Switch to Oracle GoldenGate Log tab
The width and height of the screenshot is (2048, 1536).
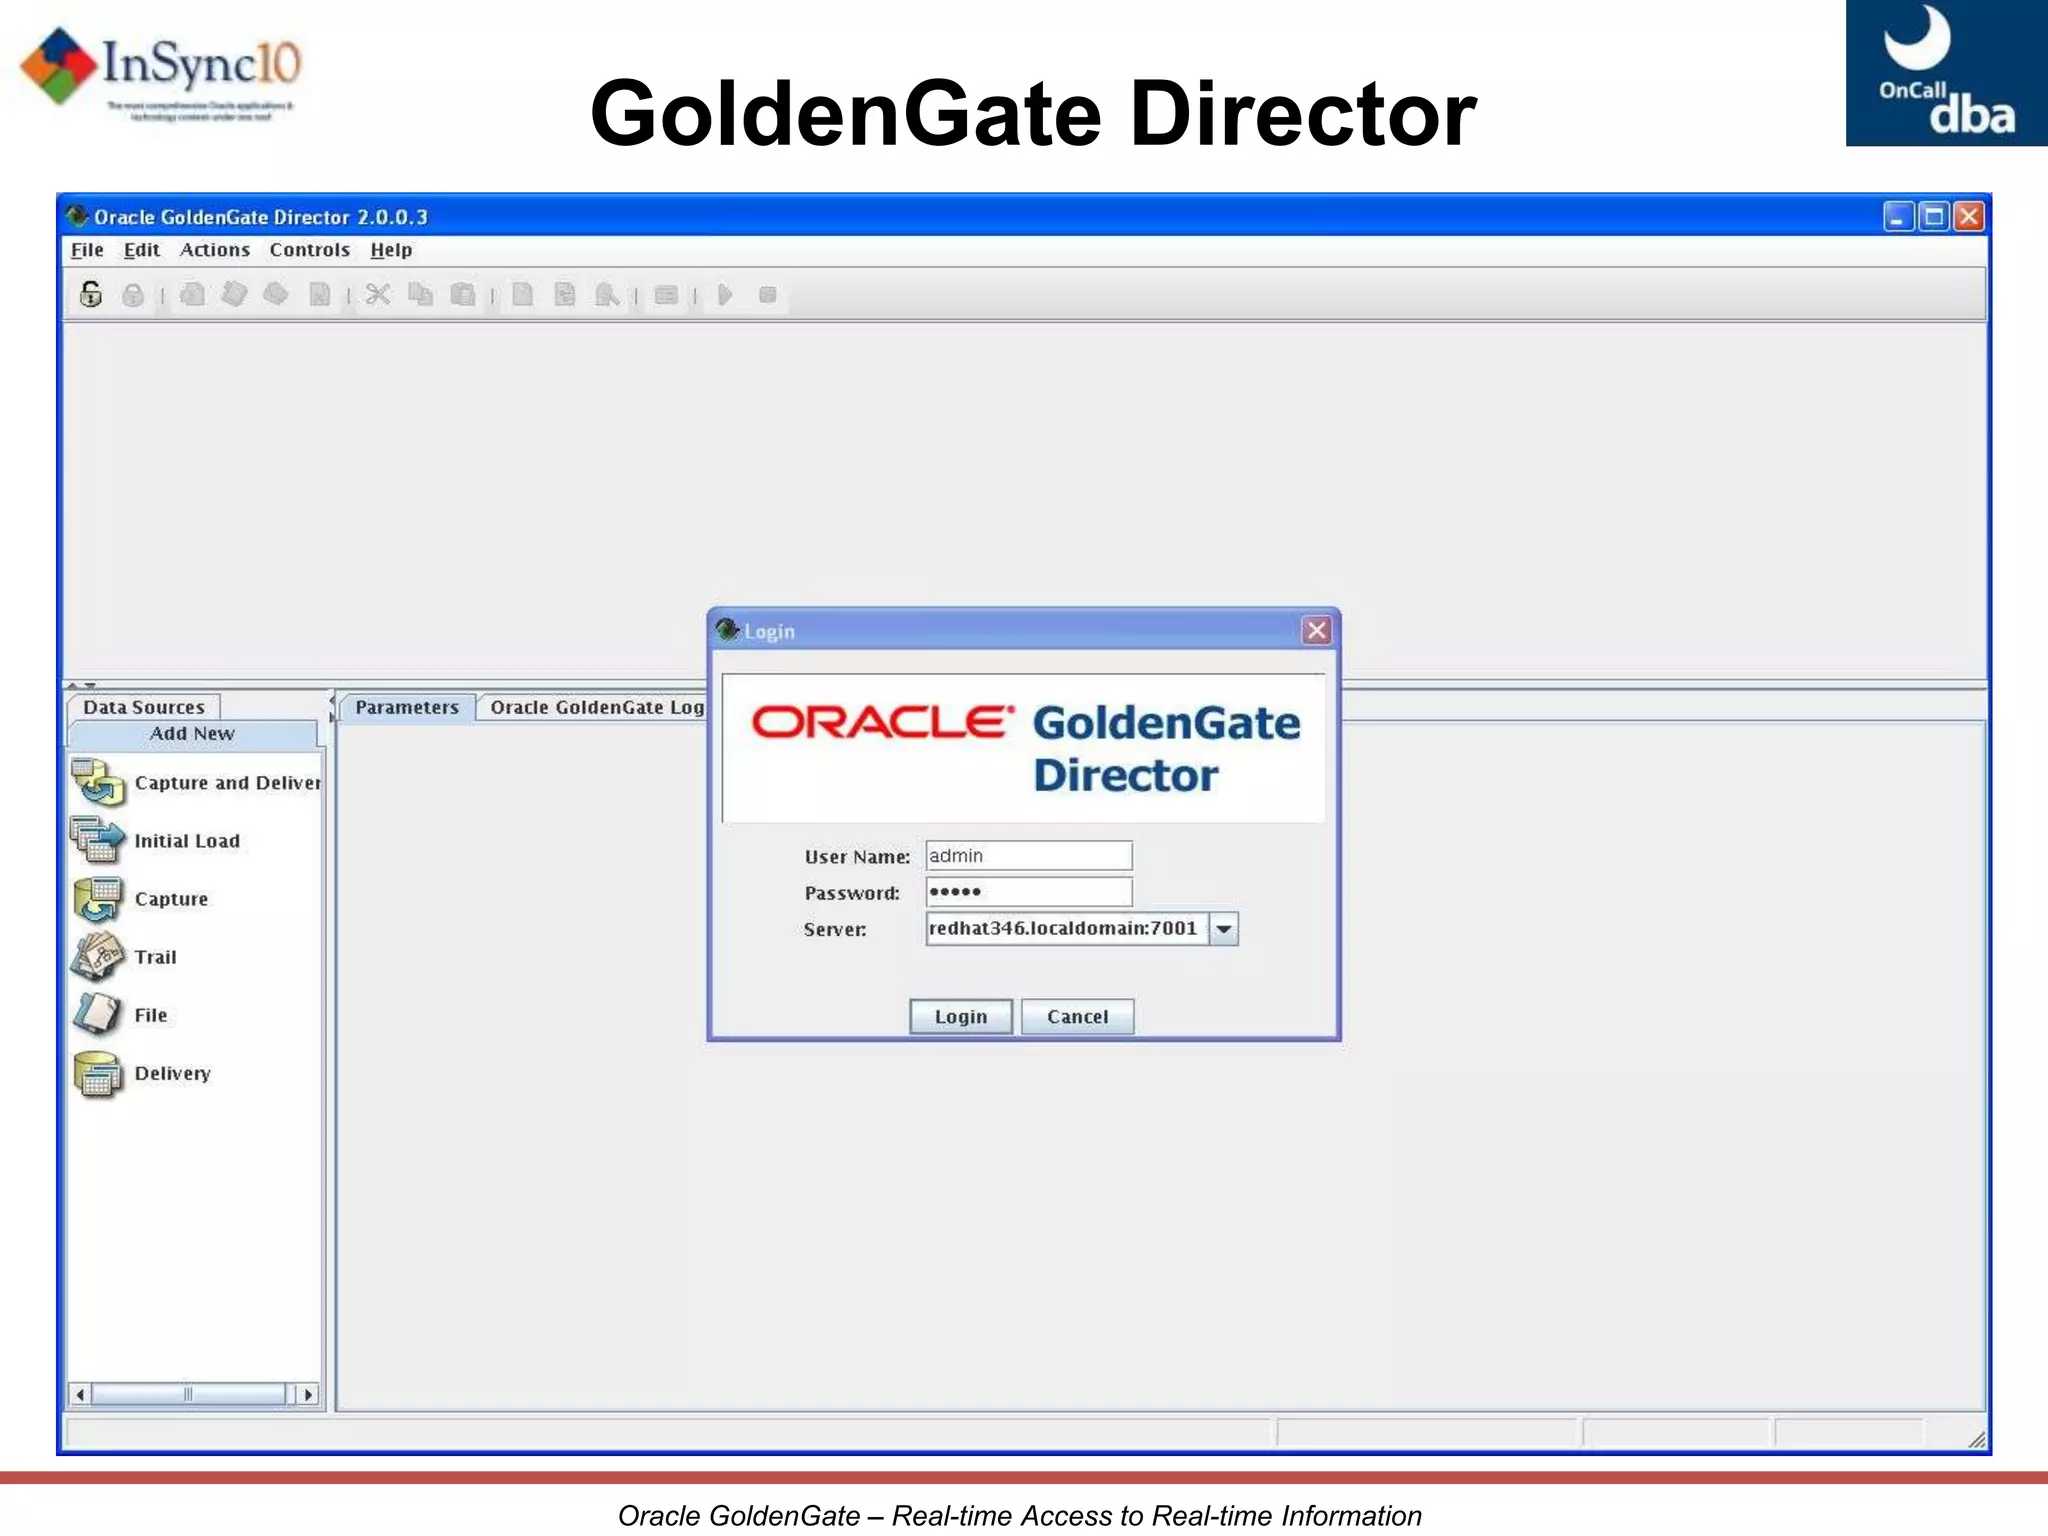(596, 707)
